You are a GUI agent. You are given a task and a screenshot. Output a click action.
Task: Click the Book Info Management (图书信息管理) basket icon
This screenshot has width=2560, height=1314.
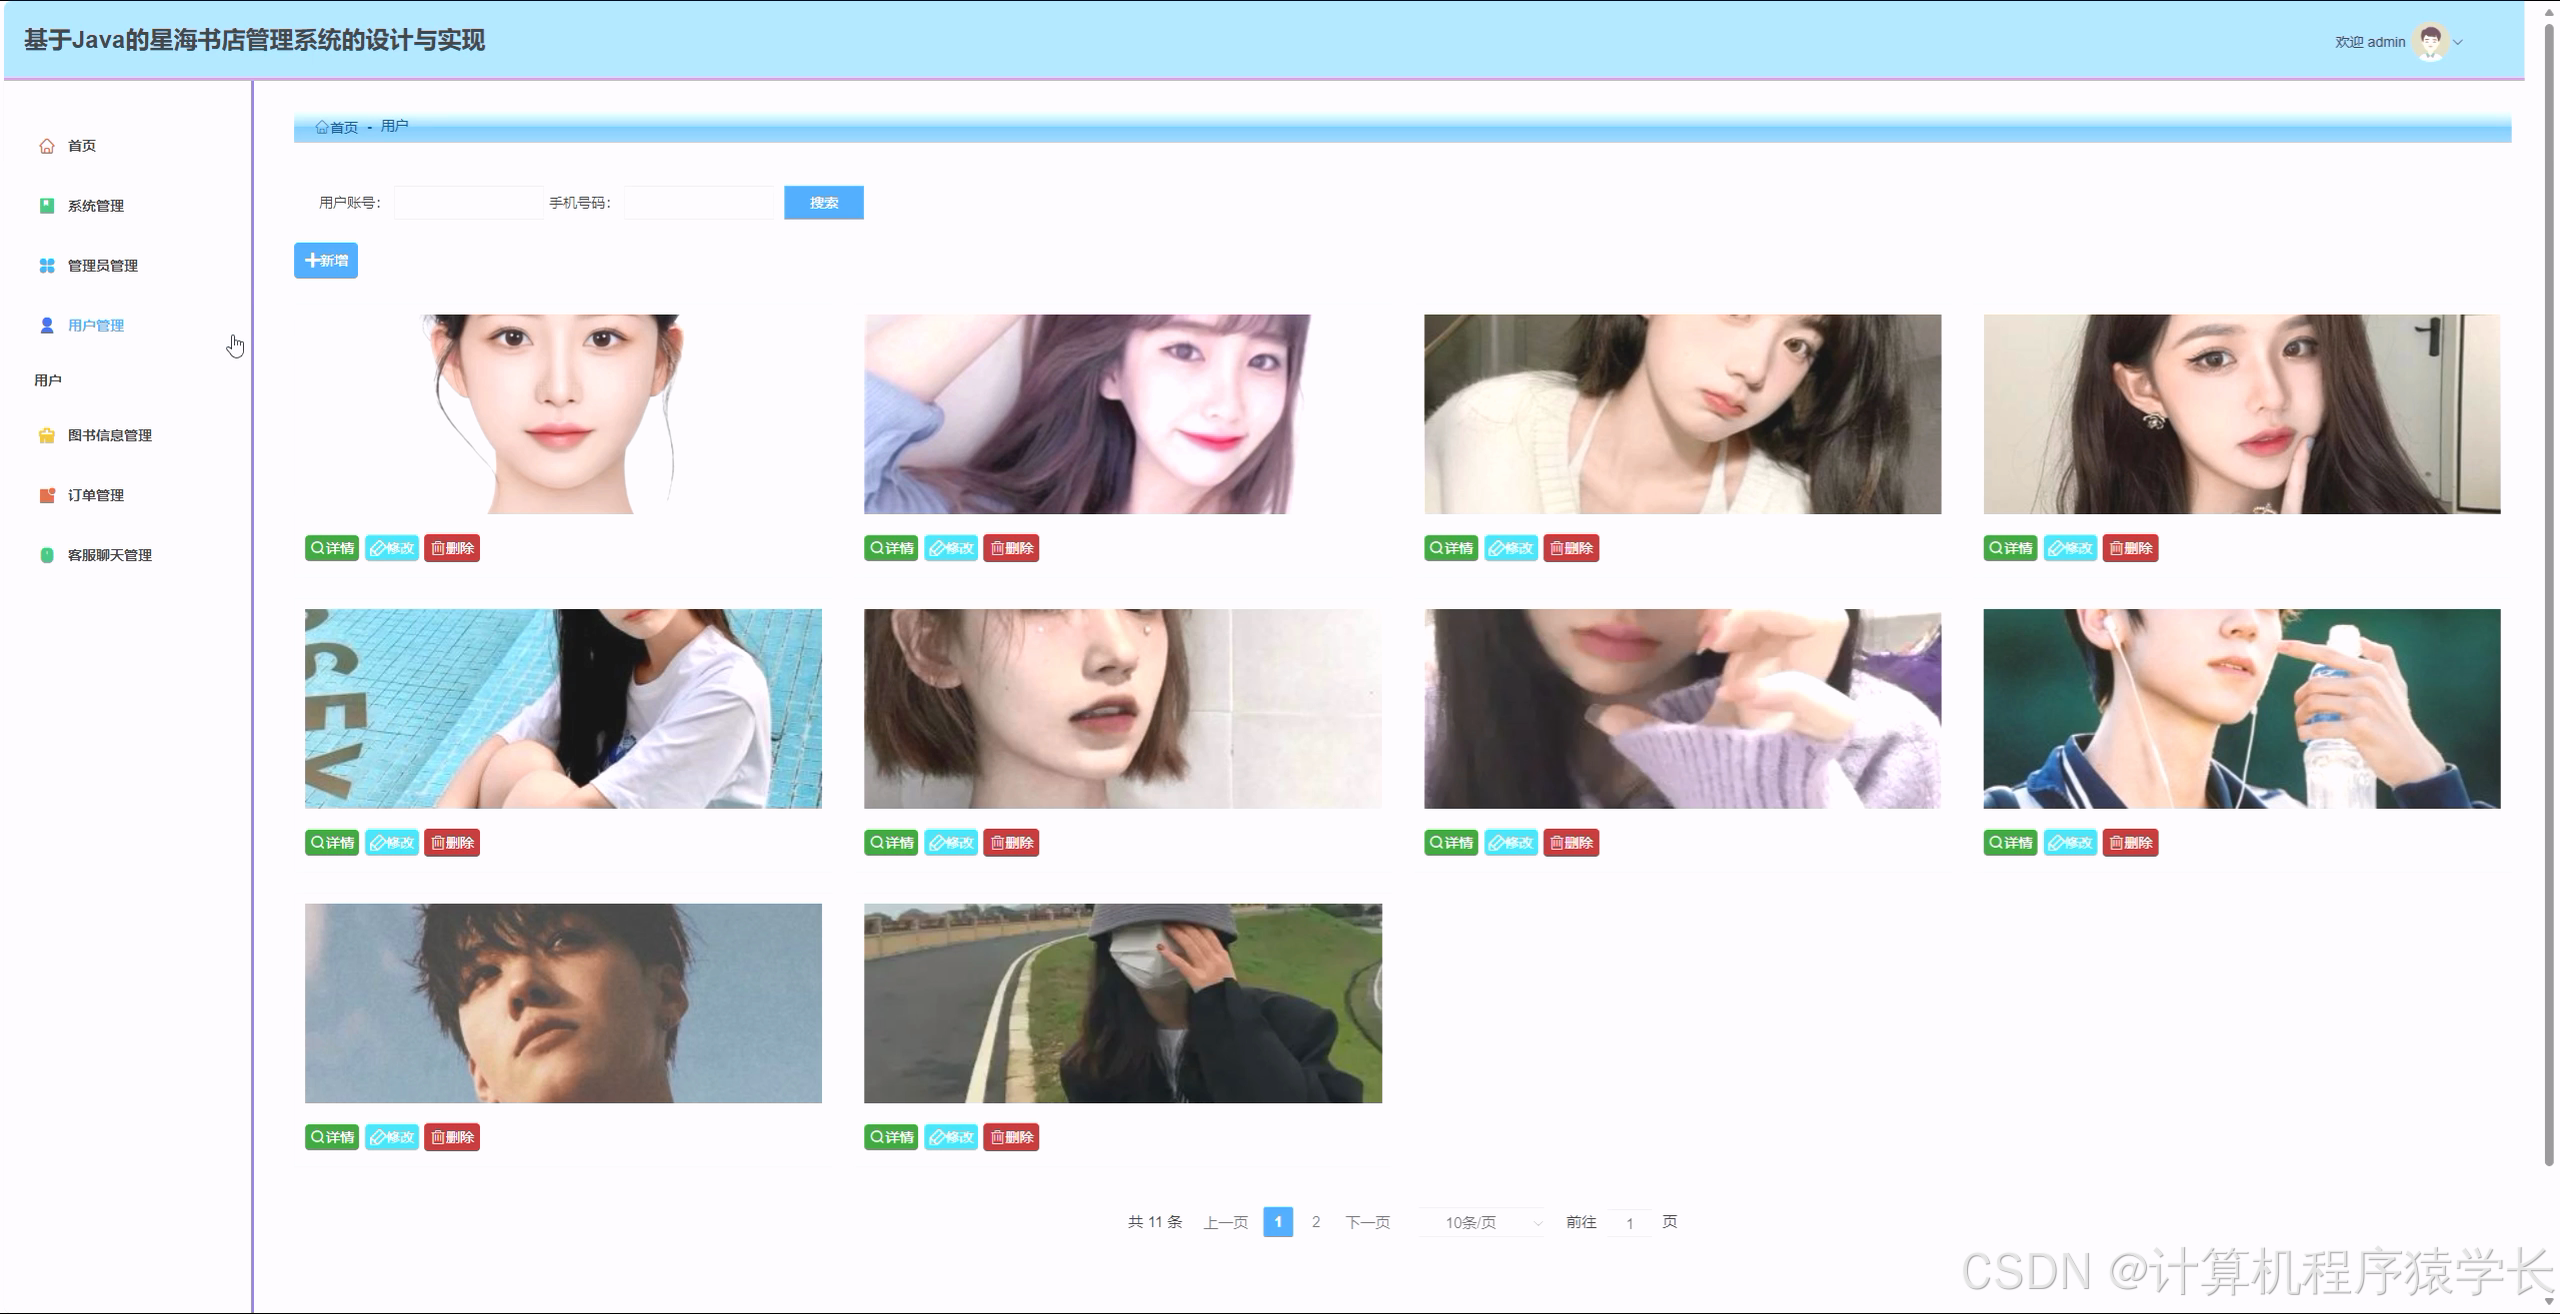[46, 436]
